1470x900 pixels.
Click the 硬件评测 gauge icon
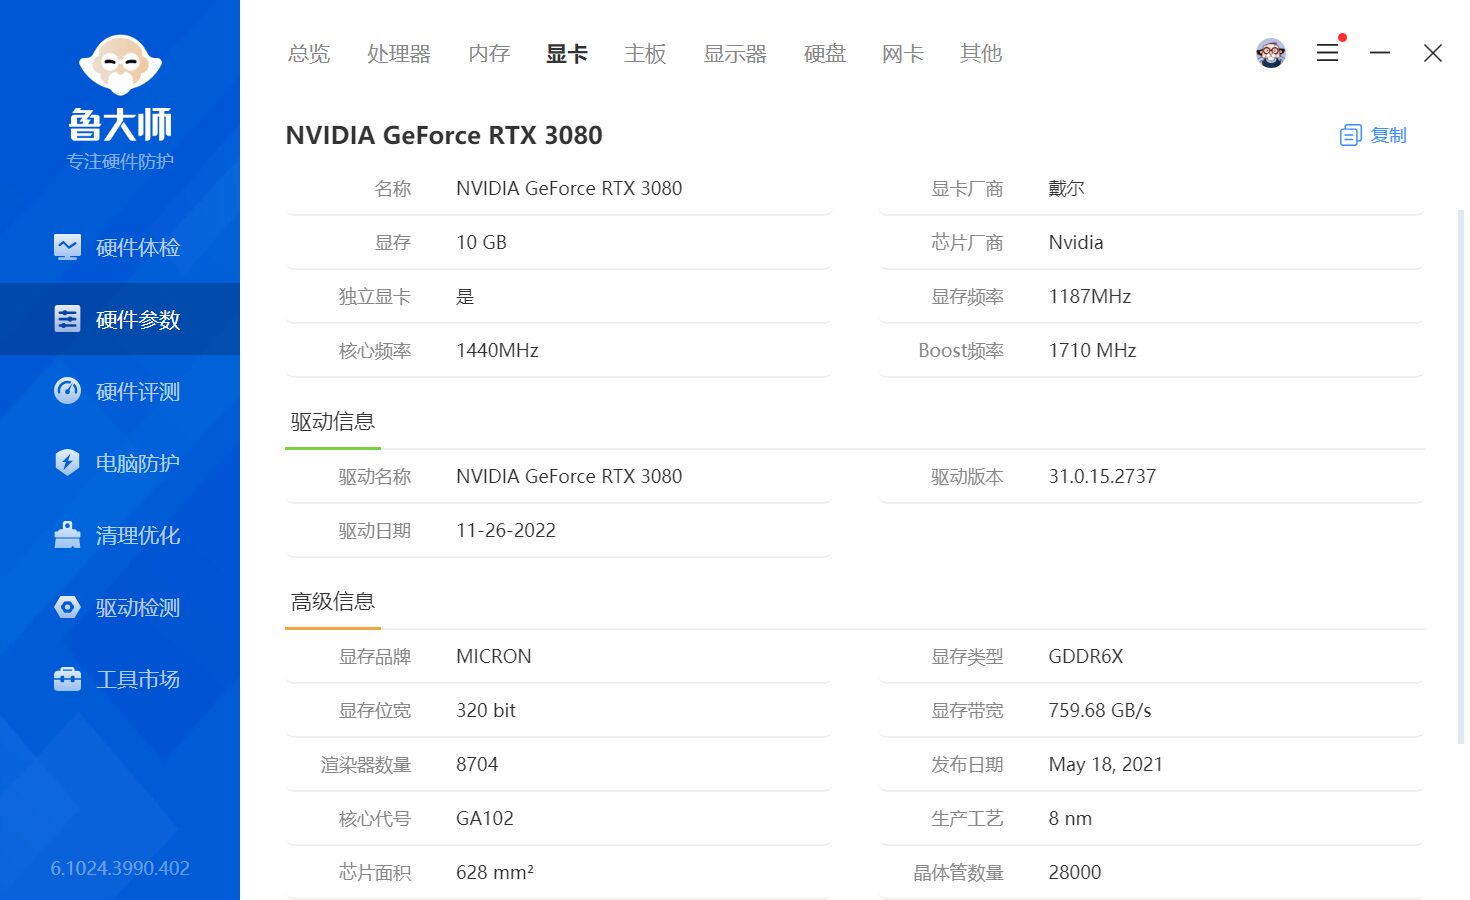[67, 391]
